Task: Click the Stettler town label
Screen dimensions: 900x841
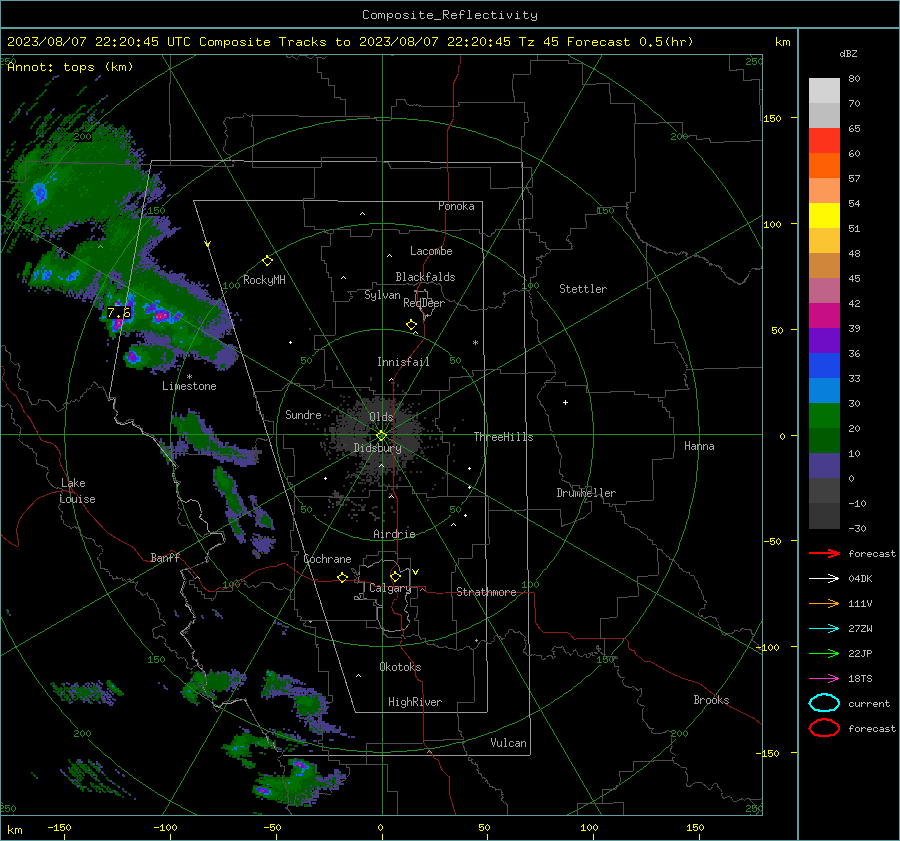Action: click(x=583, y=289)
